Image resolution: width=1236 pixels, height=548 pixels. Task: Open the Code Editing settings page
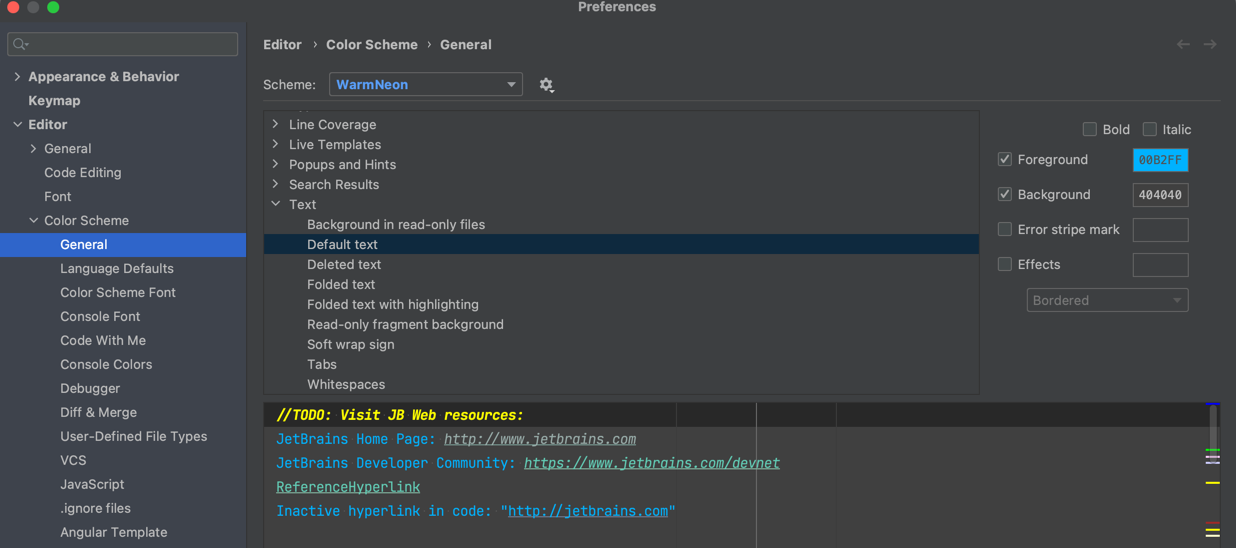pos(83,172)
